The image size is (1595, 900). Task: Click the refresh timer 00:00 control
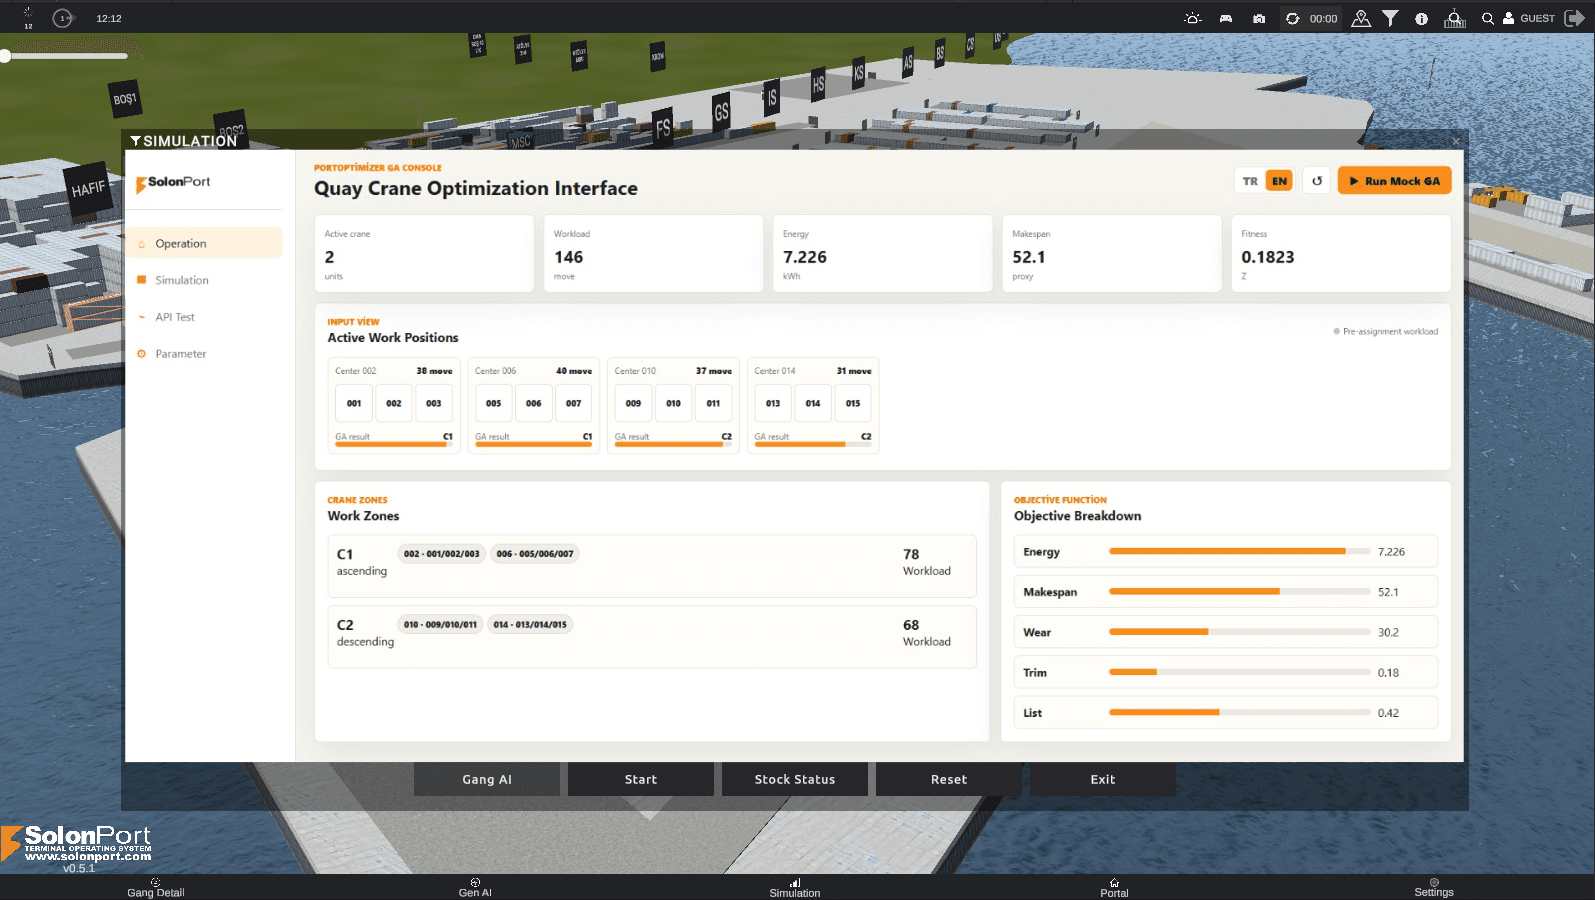[x=1312, y=18]
